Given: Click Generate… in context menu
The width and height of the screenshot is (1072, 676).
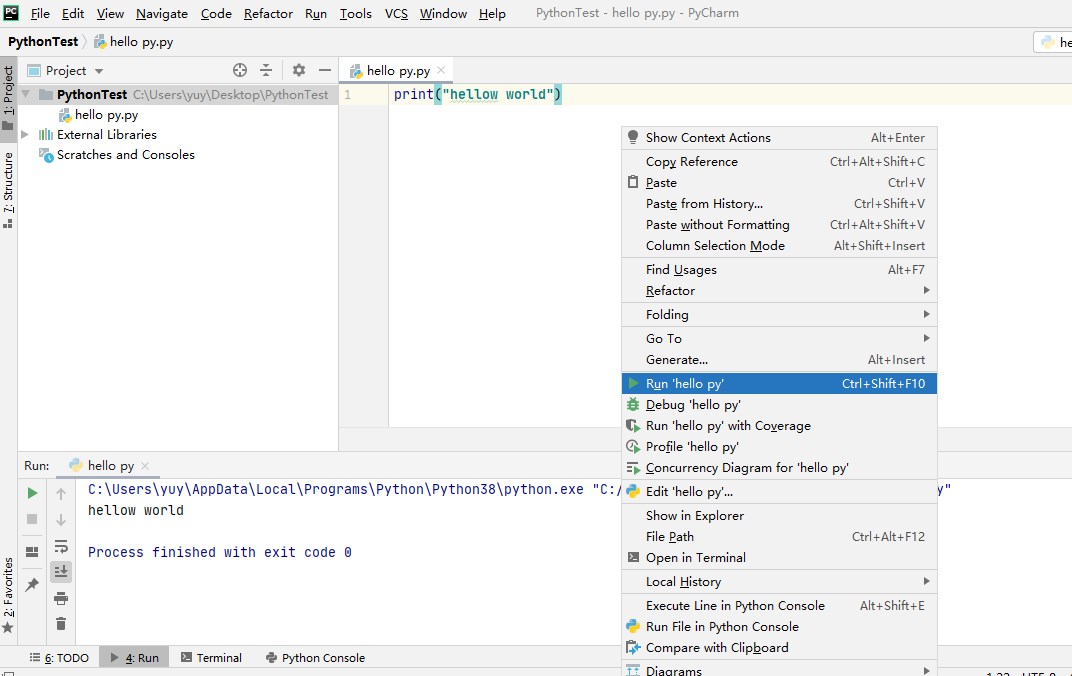Looking at the screenshot, I should [x=779, y=360].
